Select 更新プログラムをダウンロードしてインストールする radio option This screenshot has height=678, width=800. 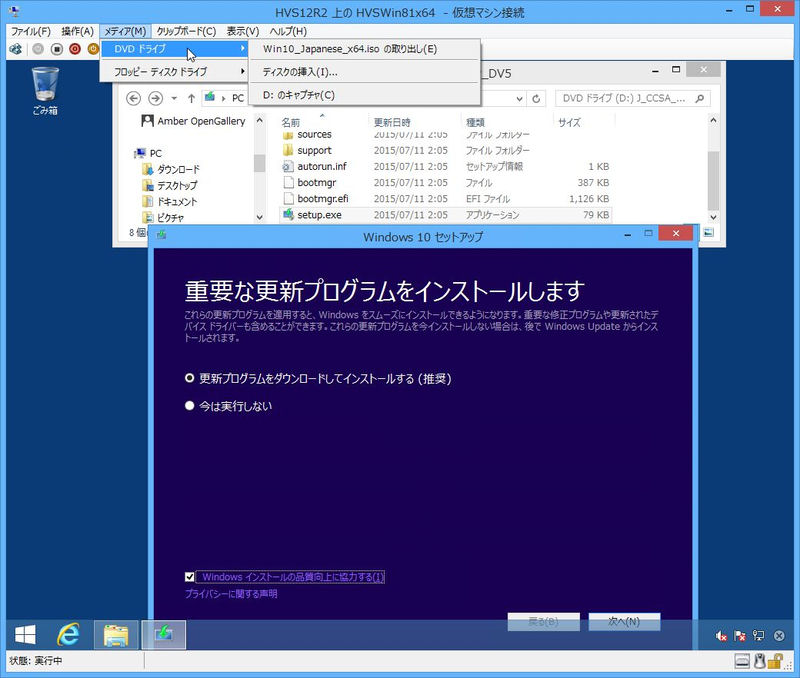(x=189, y=378)
